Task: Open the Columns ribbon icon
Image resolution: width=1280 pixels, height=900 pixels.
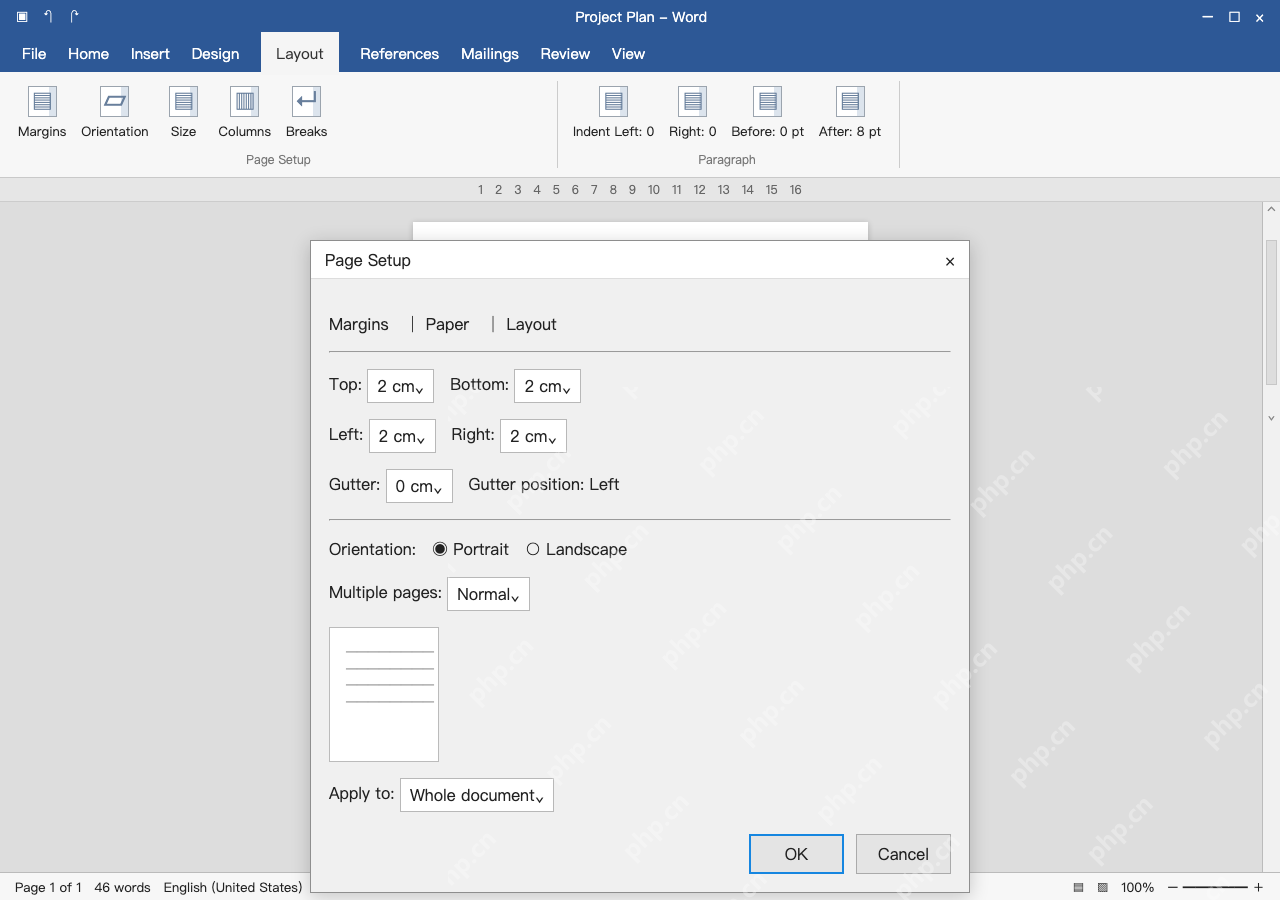Action: [244, 102]
